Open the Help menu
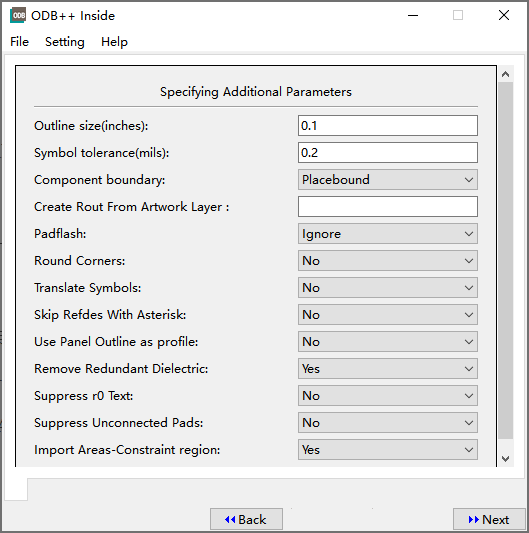 coord(114,42)
